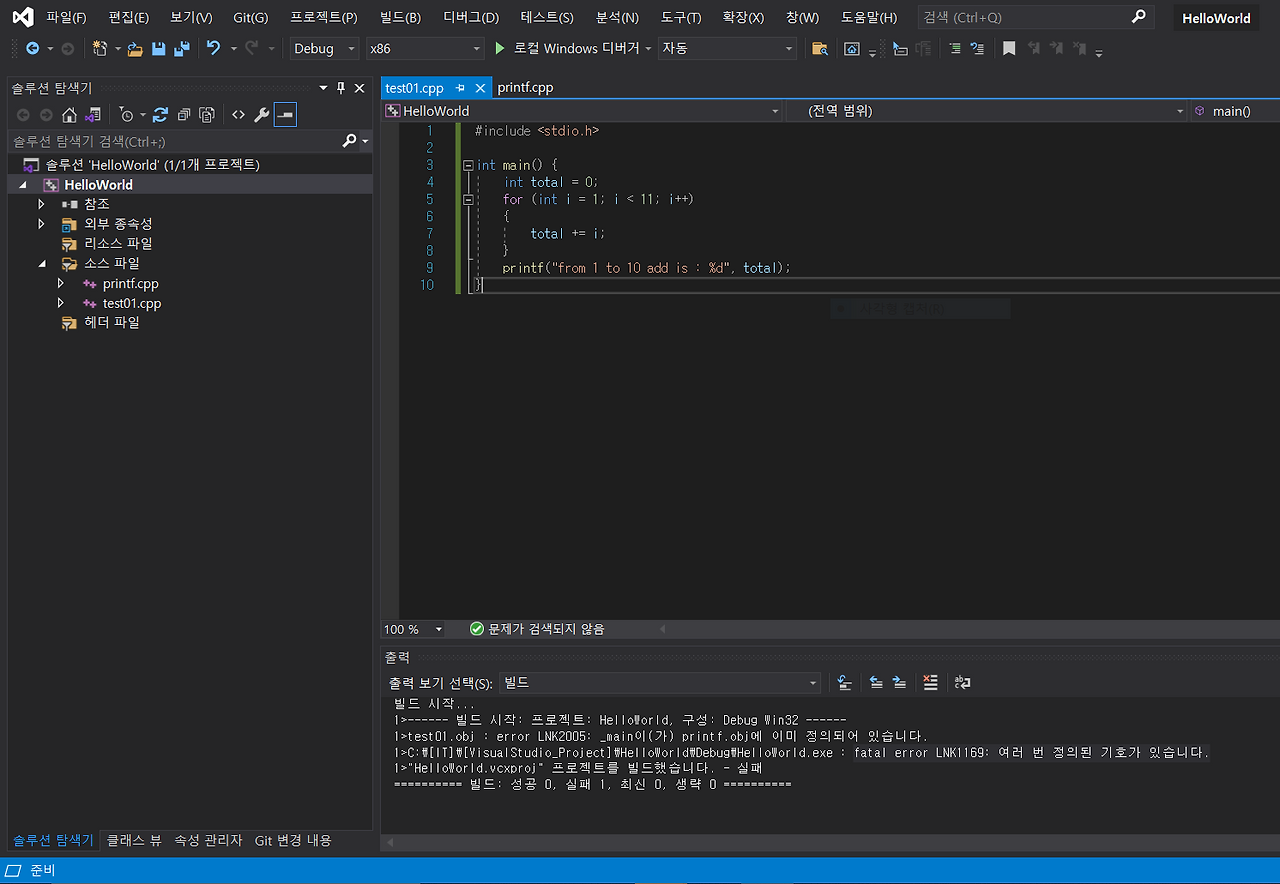Click Solution Explorer's Home icon
The width and height of the screenshot is (1280, 884).
point(69,115)
